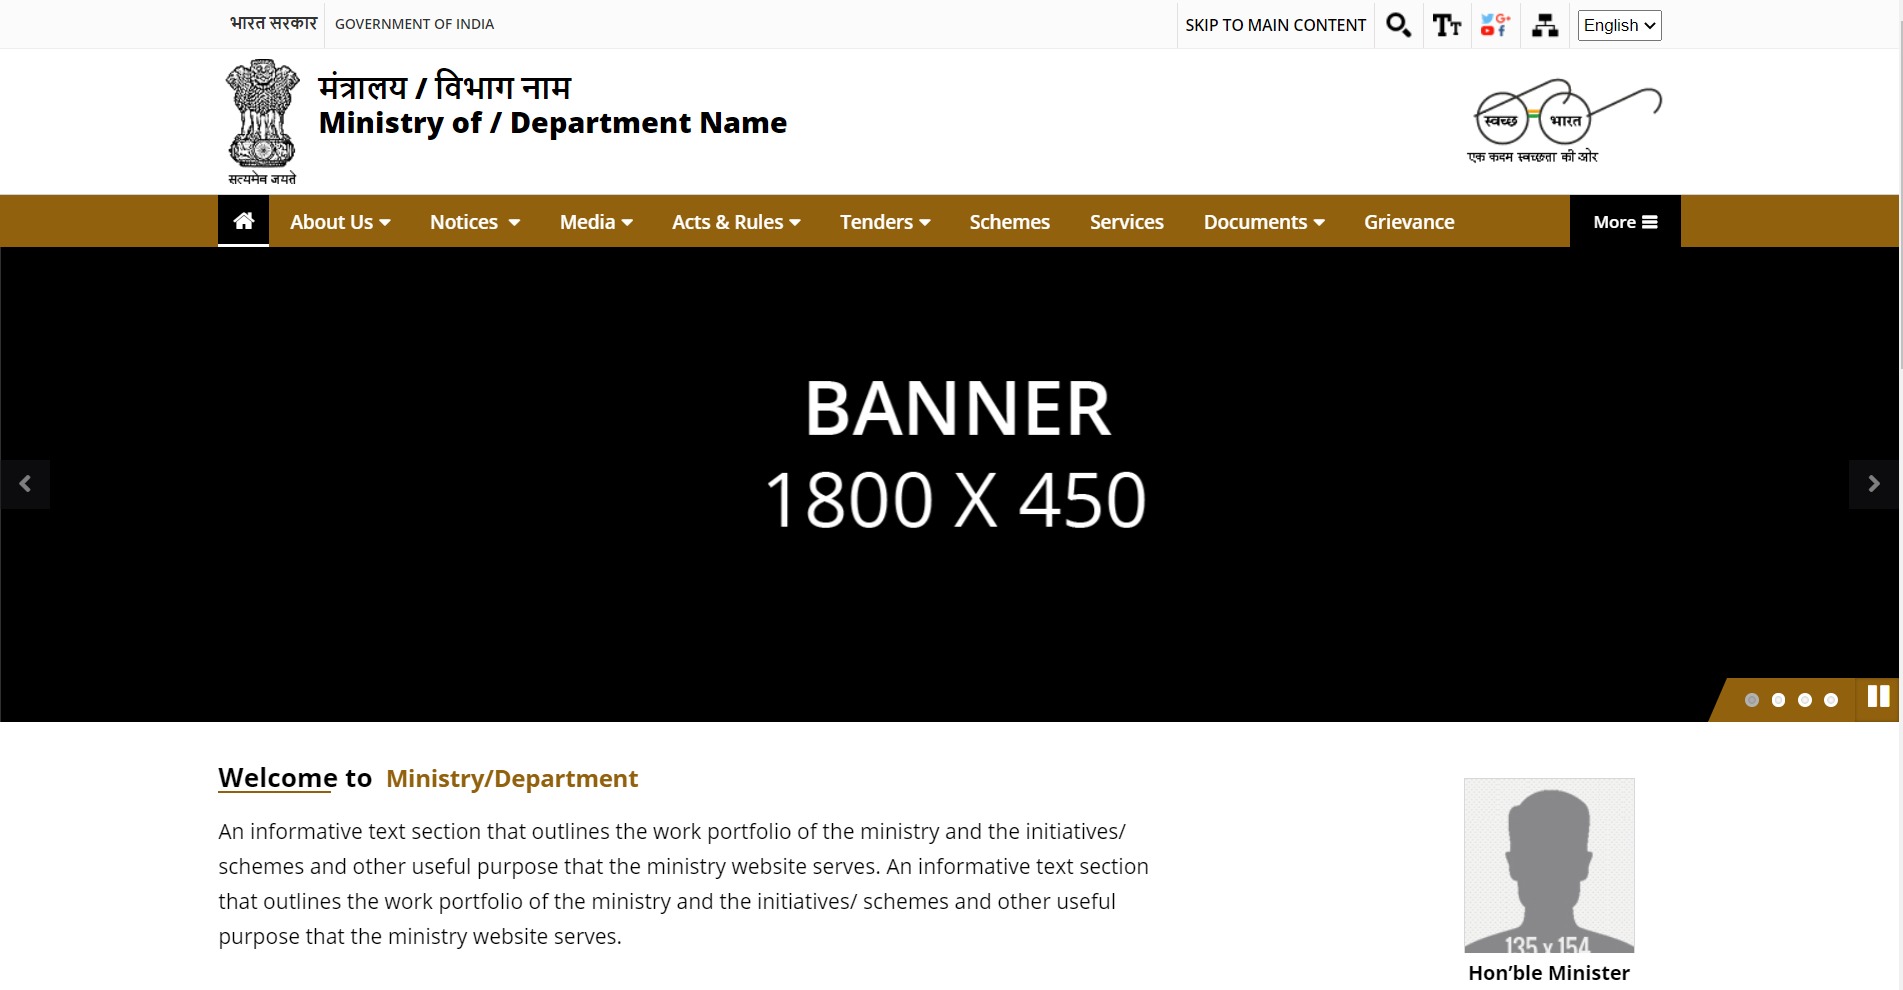Select the fourth banner slide dot

click(x=1830, y=700)
